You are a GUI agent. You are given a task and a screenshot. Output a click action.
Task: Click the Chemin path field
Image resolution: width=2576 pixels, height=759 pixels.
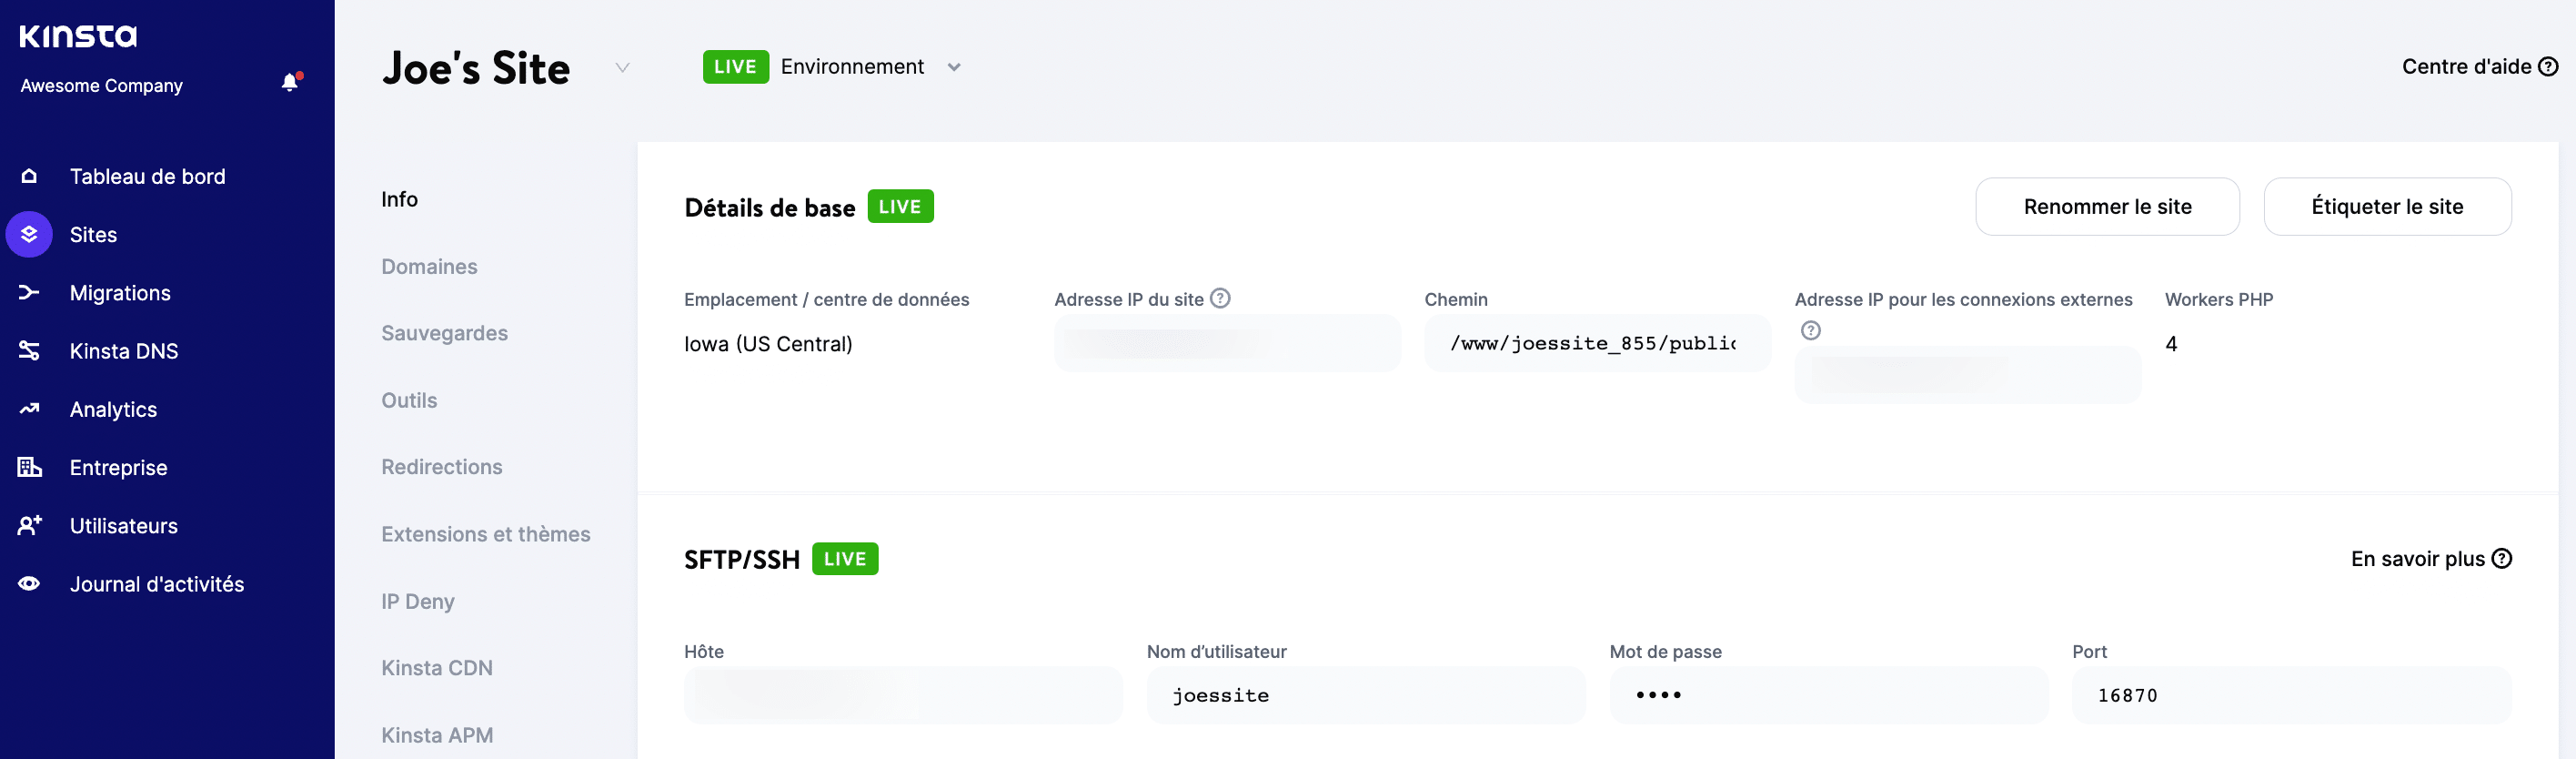coord(1597,343)
